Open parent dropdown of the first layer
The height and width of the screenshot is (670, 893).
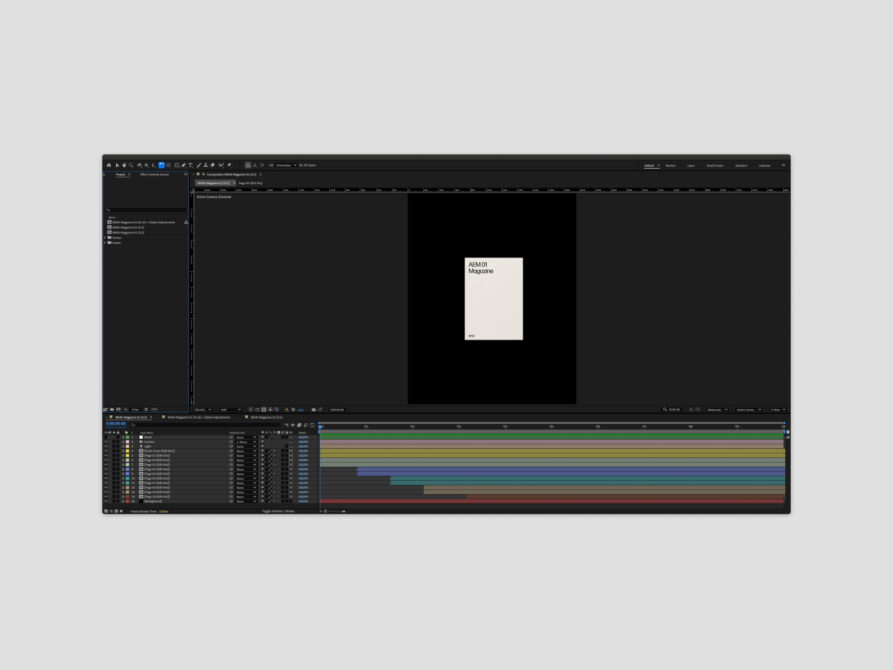[x=245, y=437]
